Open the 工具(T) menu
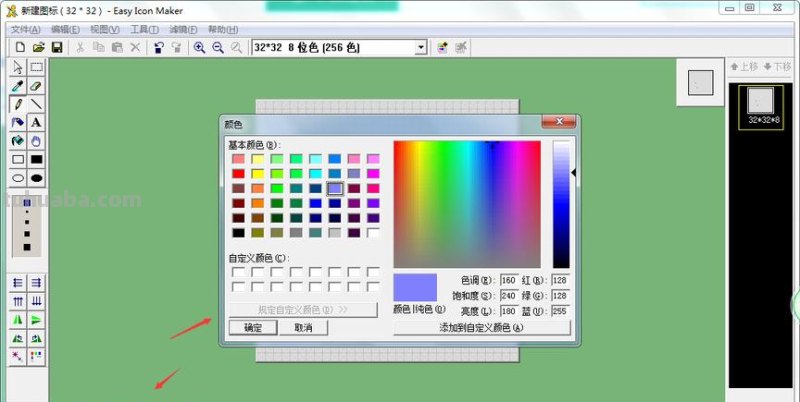The image size is (800, 402). tap(144, 30)
